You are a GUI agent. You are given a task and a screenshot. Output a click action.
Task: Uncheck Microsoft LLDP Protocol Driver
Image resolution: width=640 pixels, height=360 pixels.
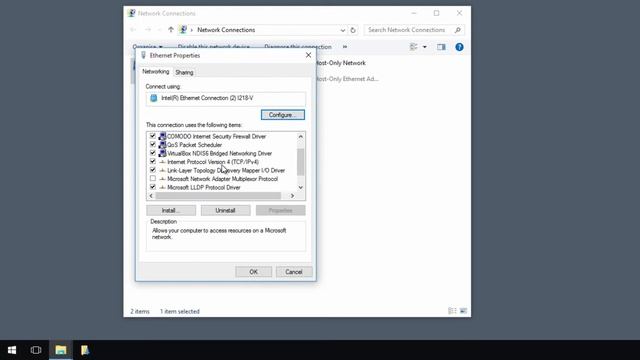click(x=153, y=187)
